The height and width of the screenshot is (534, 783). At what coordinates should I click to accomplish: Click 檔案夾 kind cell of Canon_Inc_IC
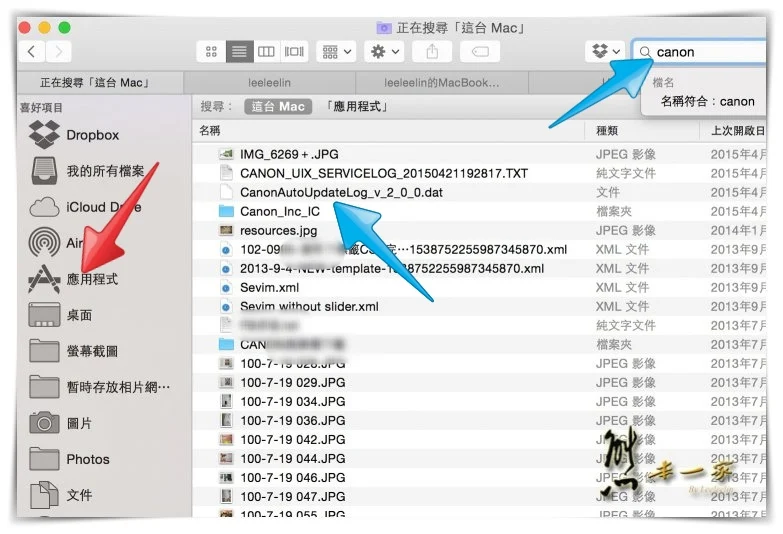(614, 211)
